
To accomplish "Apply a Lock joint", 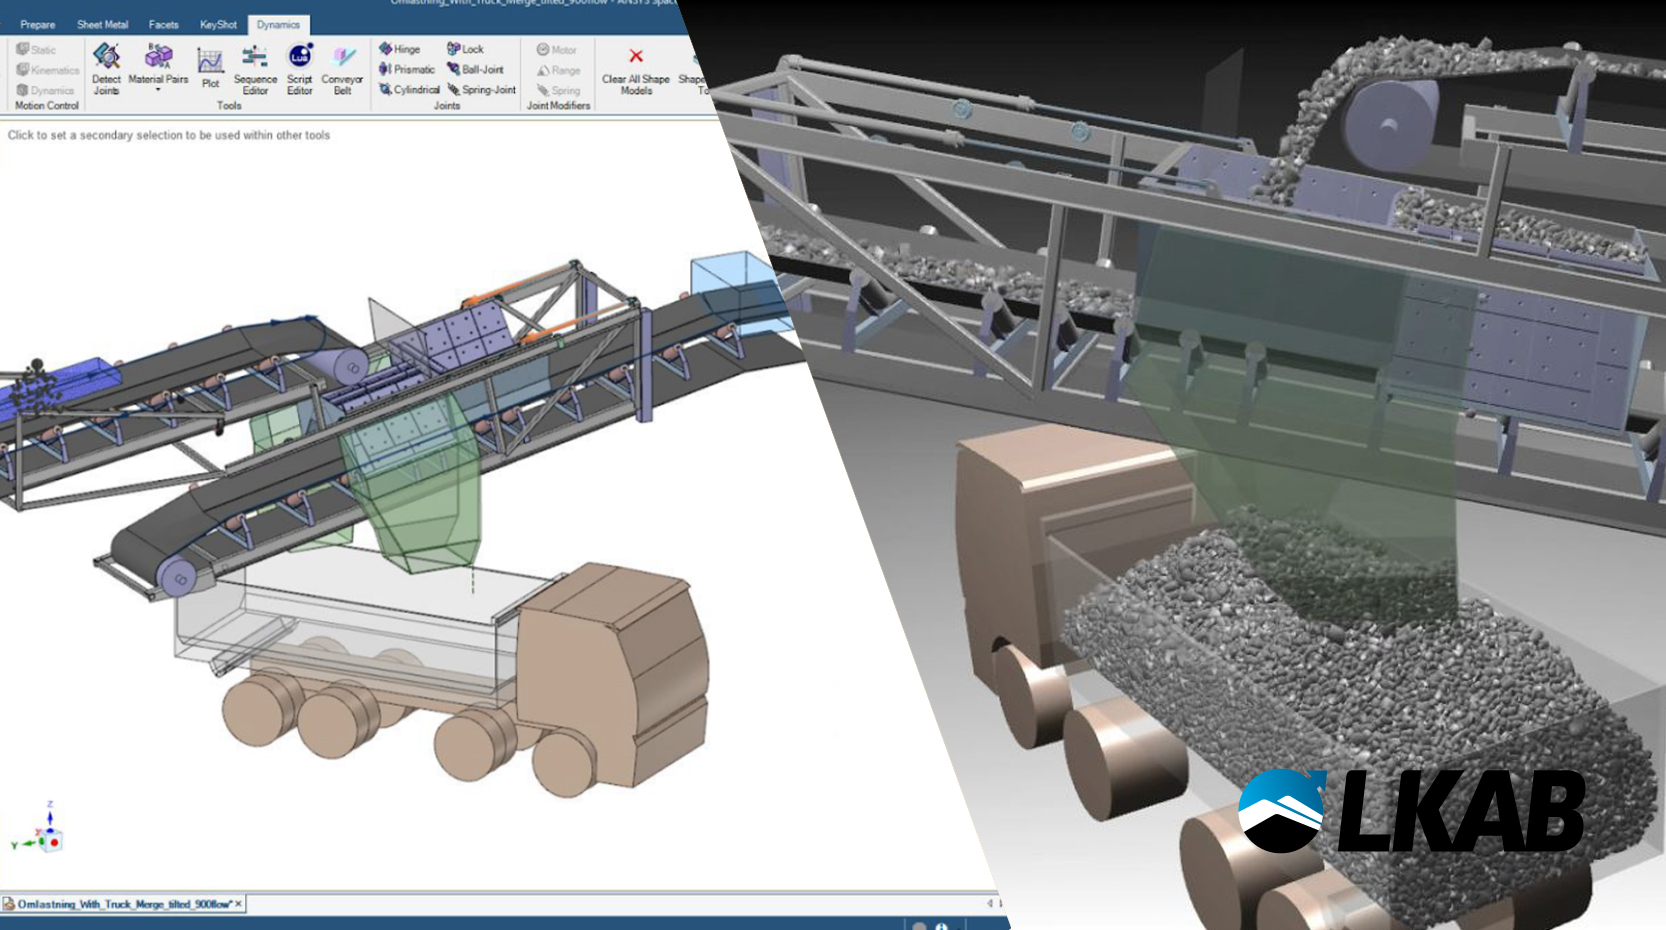I will point(465,49).
